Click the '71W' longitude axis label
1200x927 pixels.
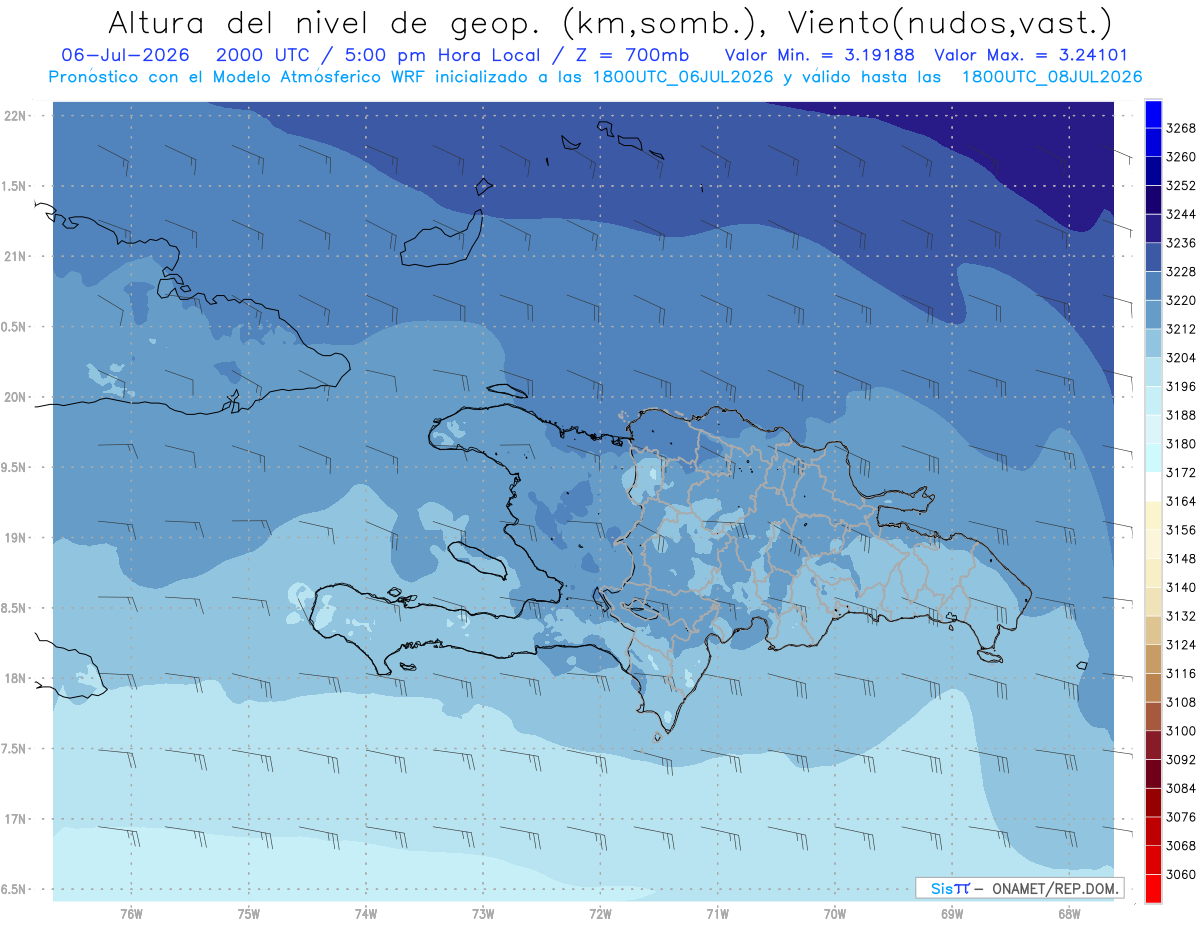point(718,913)
